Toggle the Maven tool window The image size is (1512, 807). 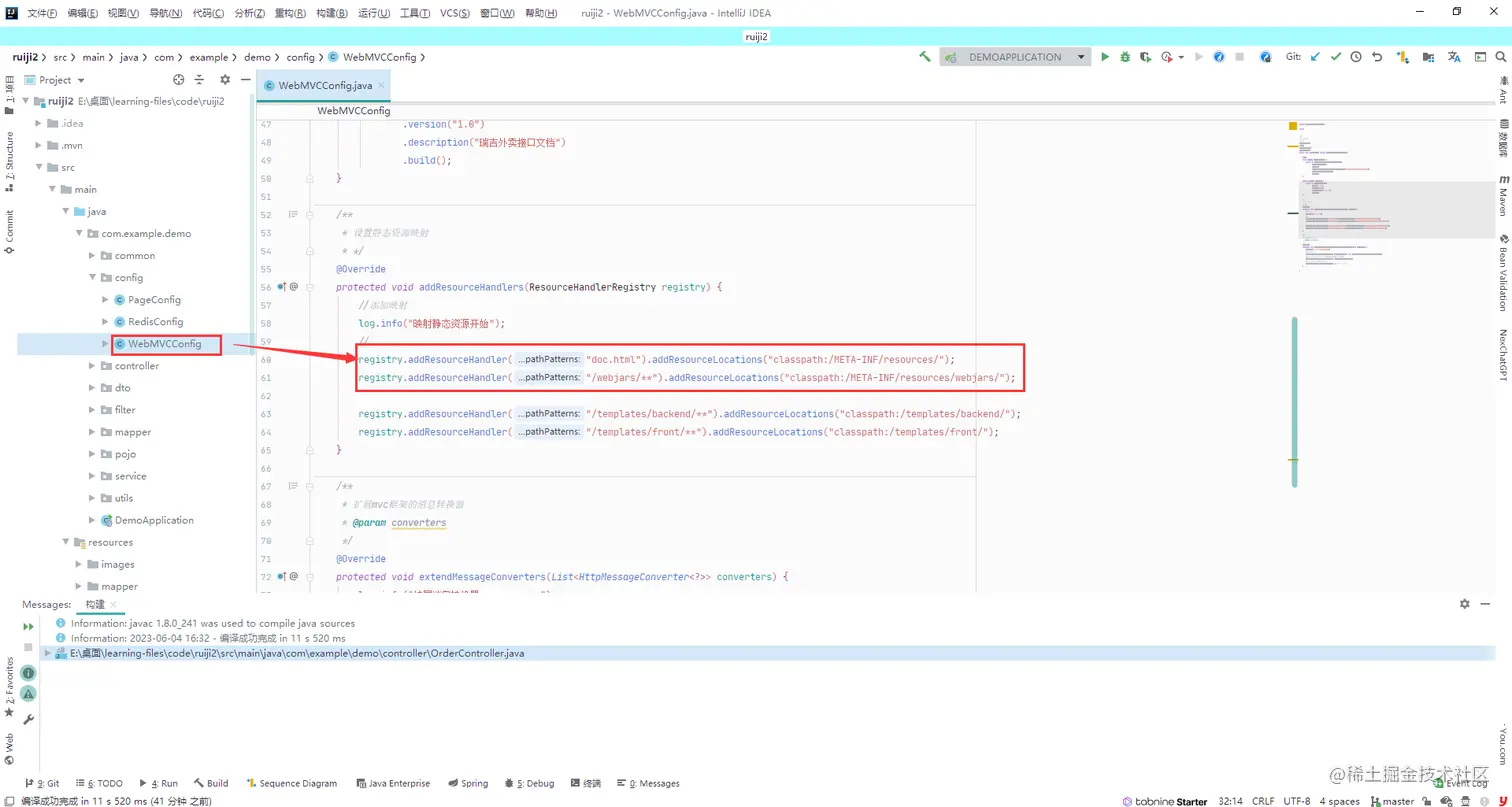pyautogui.click(x=1502, y=195)
